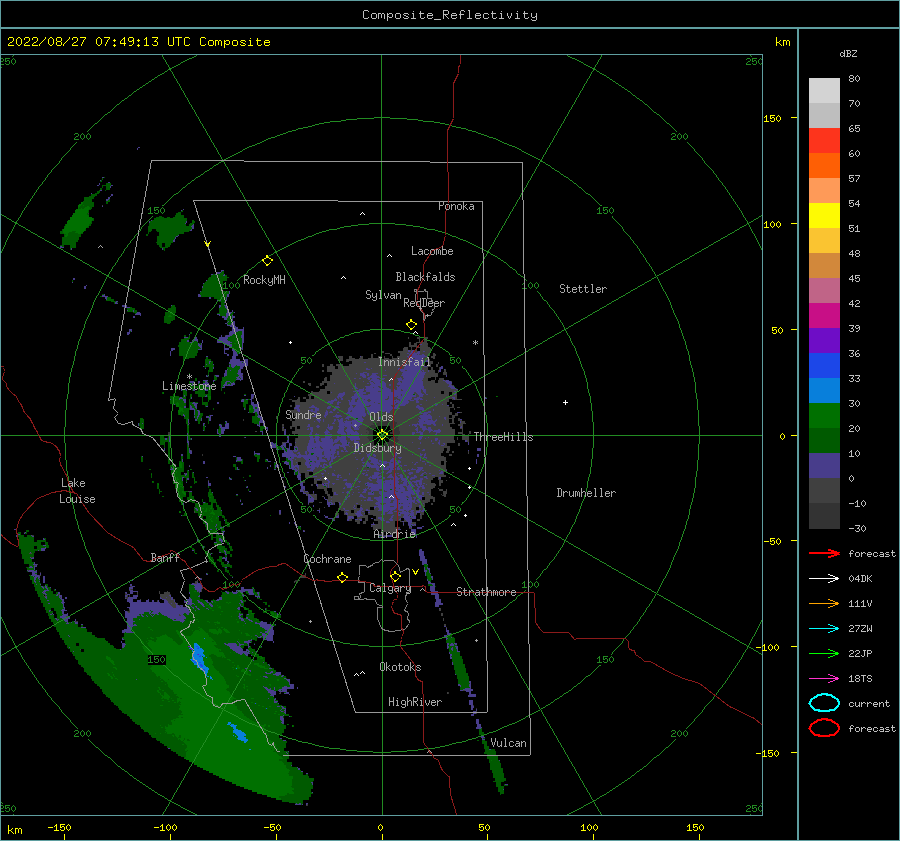The image size is (900, 841).
Task: Click the Composite_Reflectivity title text
Action: [x=450, y=14]
